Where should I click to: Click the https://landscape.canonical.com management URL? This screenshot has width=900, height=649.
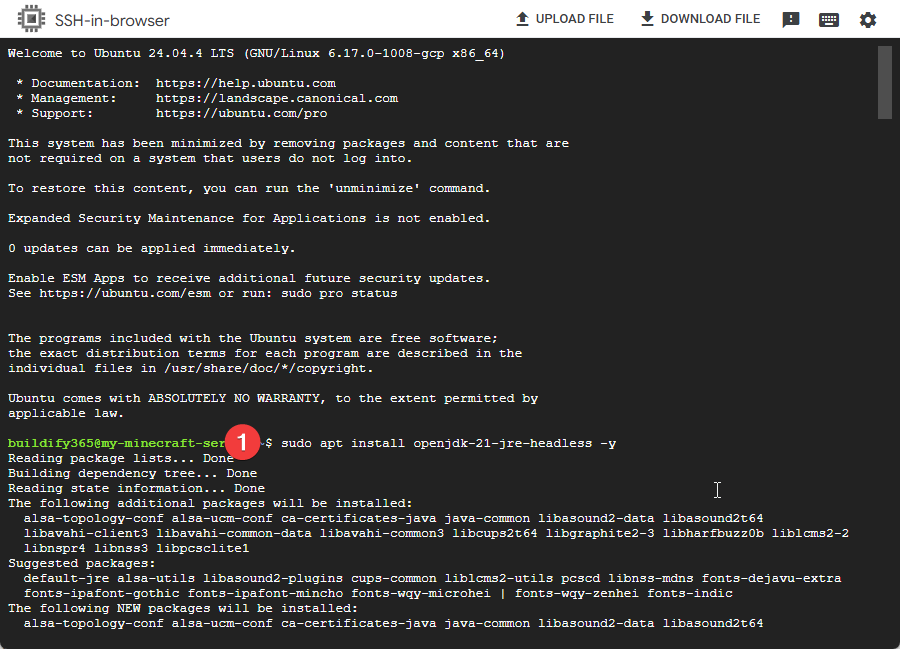(x=277, y=98)
